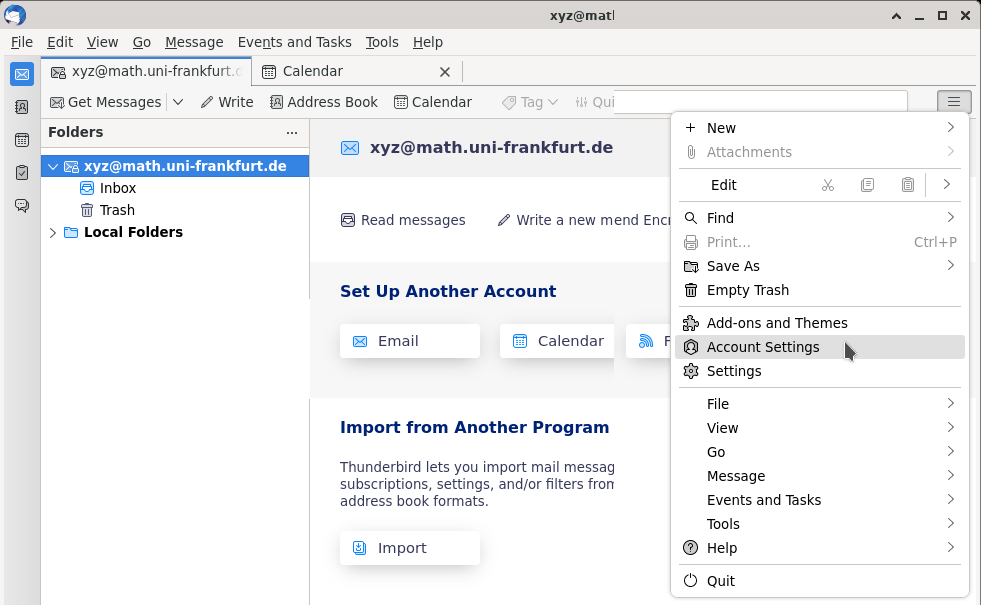The height and width of the screenshot is (605, 982).
Task: Click the Cut icon in Edit row
Action: (x=827, y=185)
